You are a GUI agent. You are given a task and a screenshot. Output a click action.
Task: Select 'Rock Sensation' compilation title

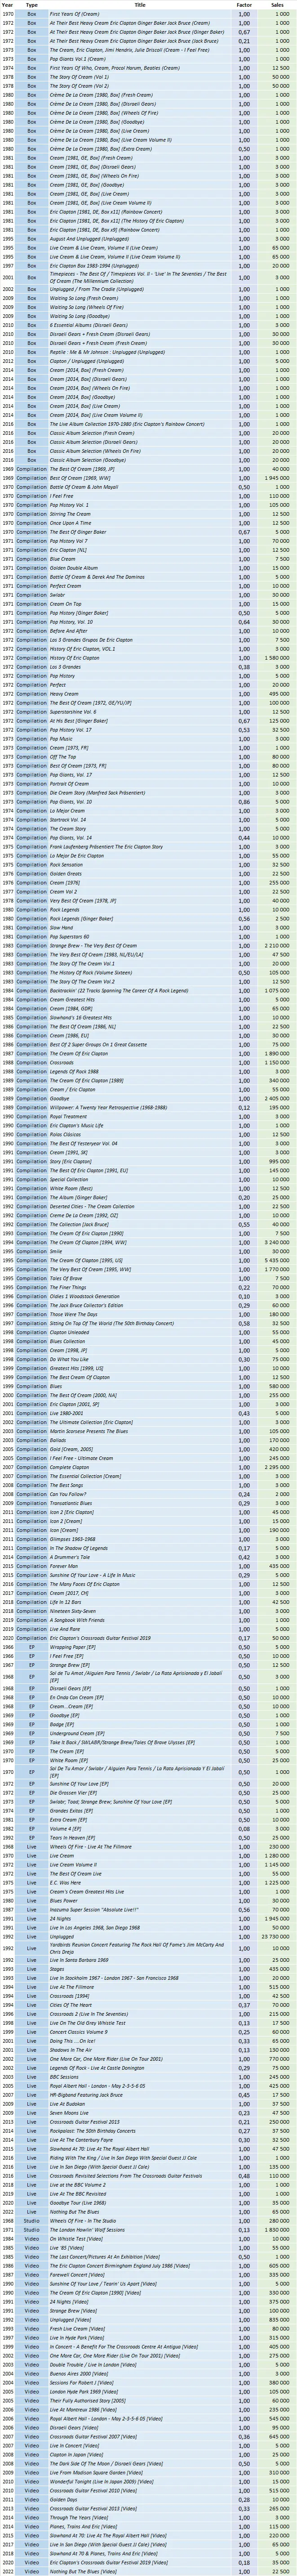67,865
